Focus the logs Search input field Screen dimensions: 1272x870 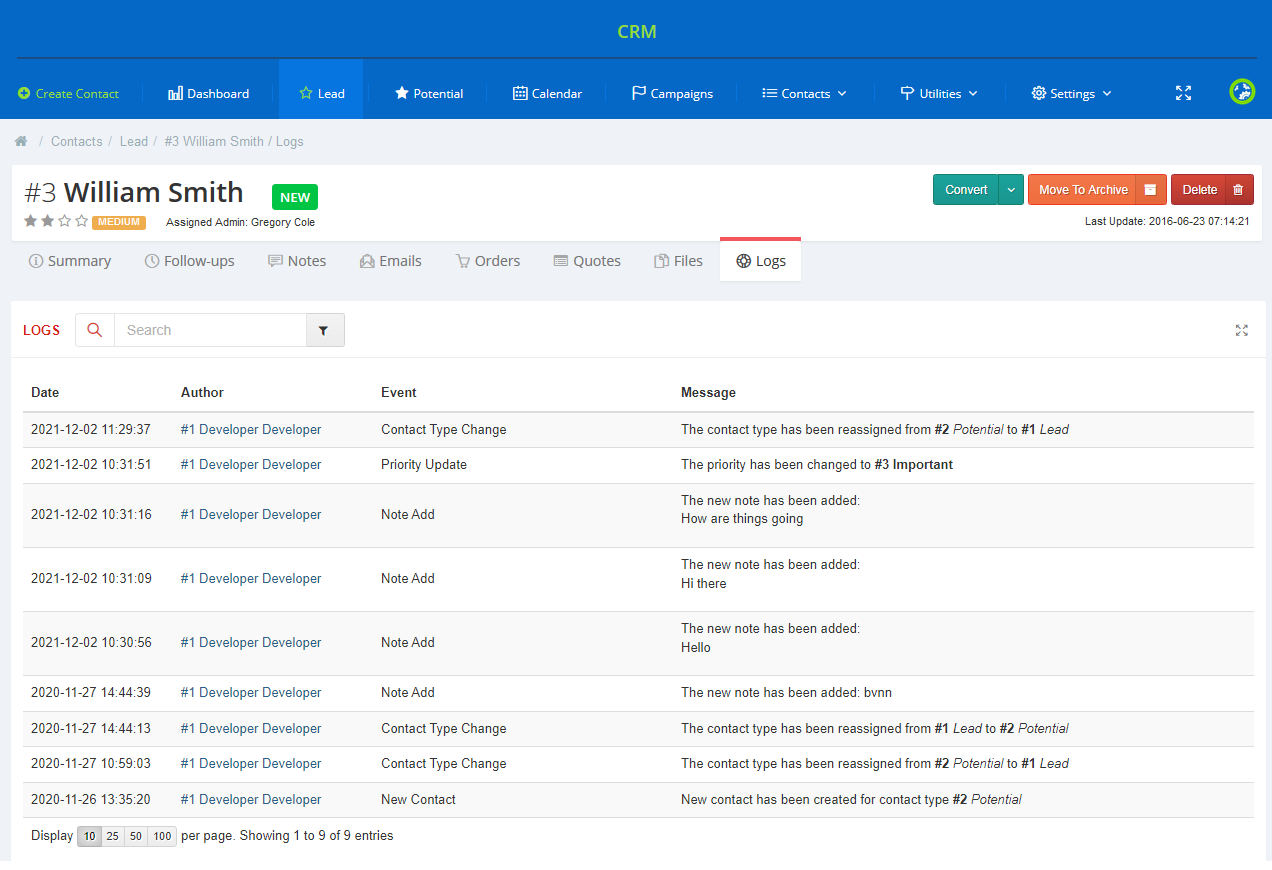pos(210,330)
